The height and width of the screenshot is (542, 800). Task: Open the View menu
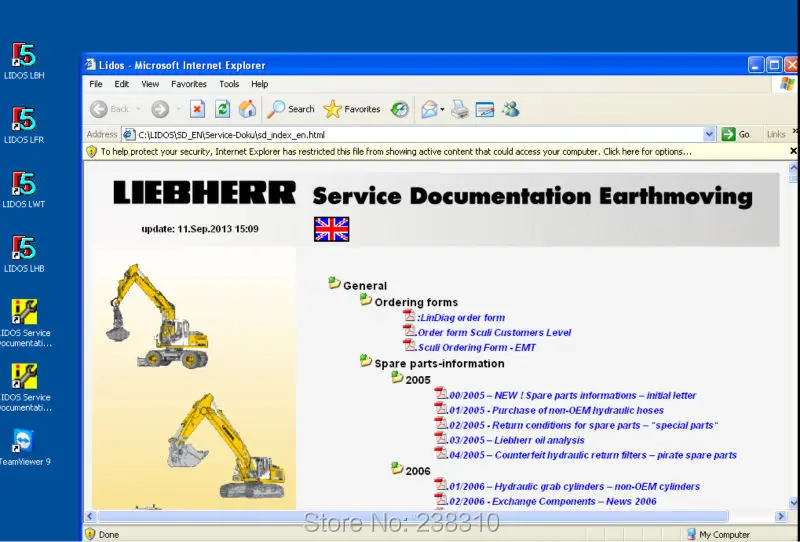[150, 84]
